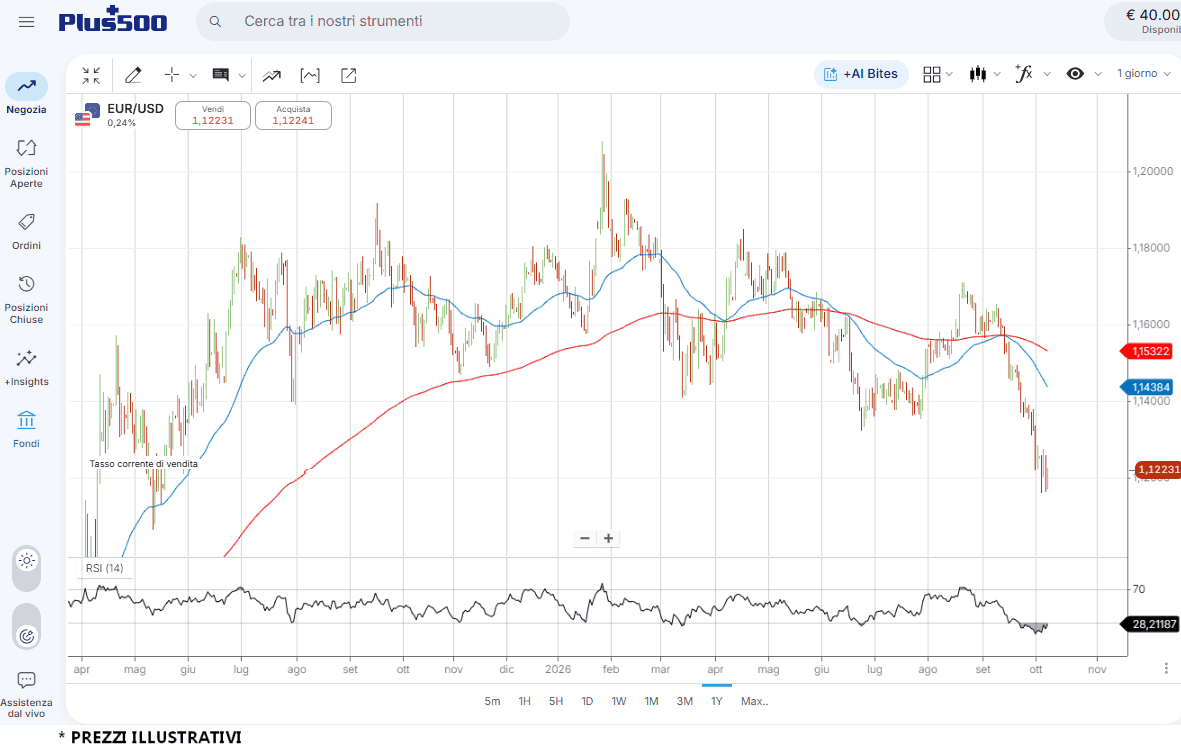
Task: Open the hamburger main menu
Action: 26,22
